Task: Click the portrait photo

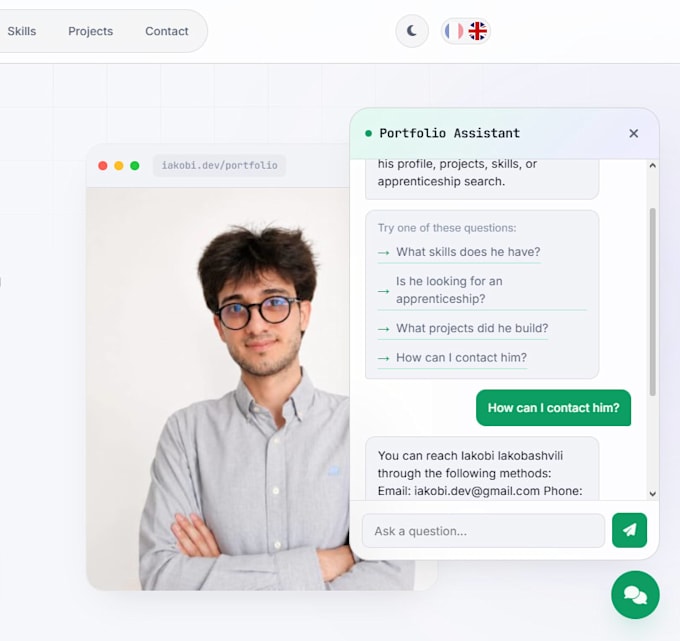Action: click(218, 389)
